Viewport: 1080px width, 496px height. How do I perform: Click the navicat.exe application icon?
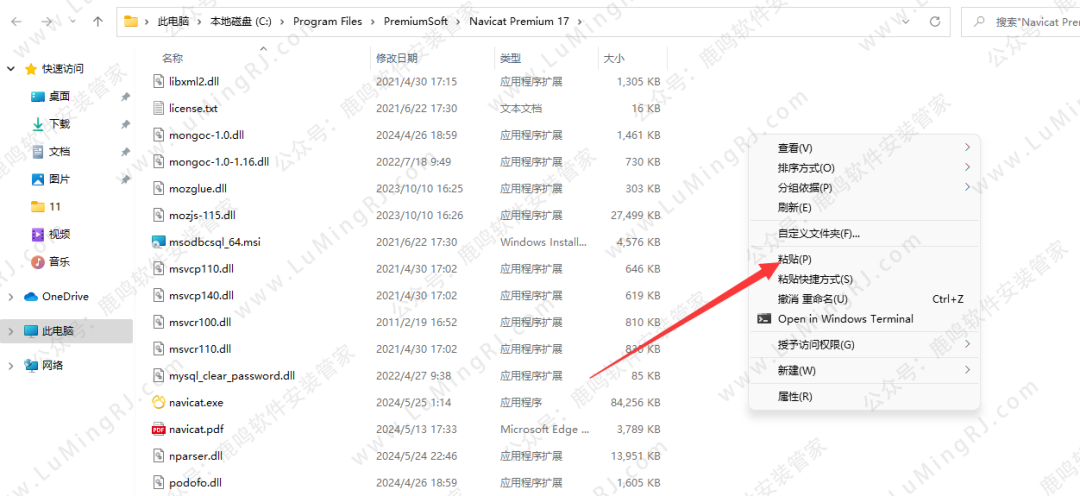[x=158, y=402]
